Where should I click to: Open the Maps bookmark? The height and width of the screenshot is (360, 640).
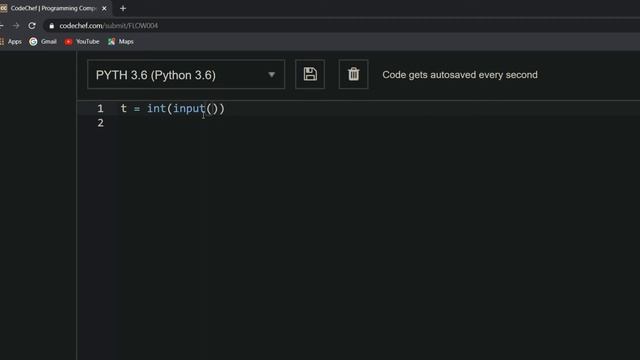coord(121,42)
